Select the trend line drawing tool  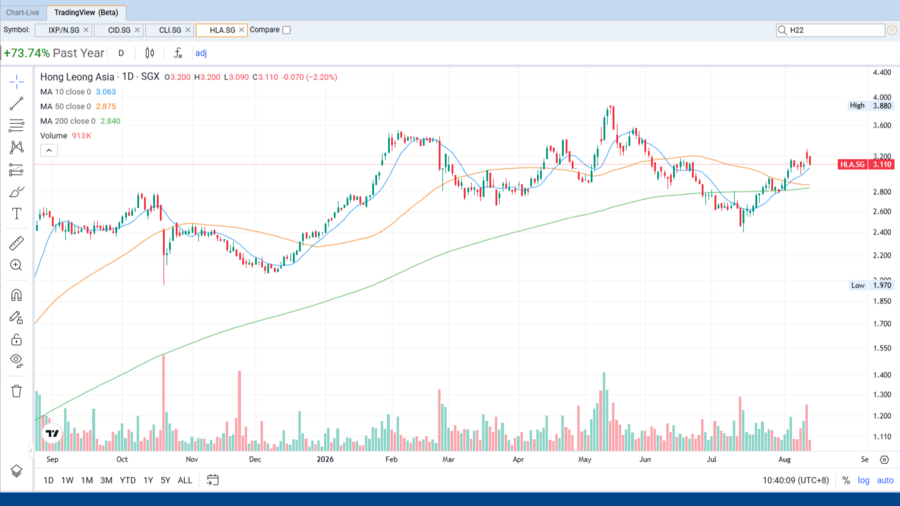pos(17,104)
